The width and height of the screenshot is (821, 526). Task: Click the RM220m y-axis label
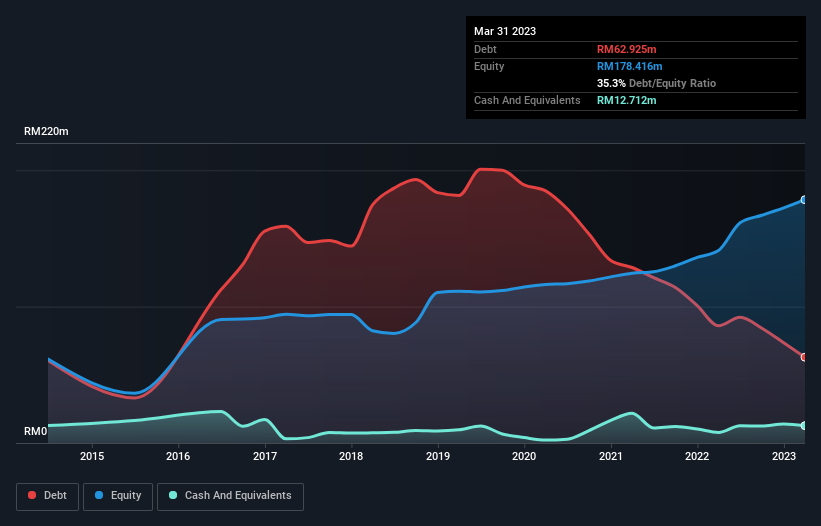46,131
